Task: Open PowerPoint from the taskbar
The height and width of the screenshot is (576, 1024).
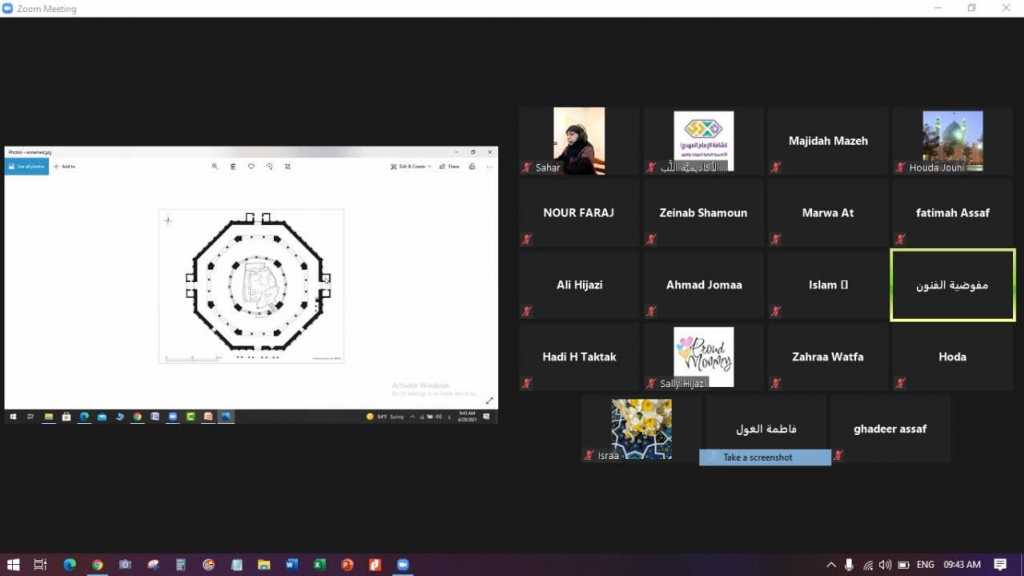Action: coord(347,565)
